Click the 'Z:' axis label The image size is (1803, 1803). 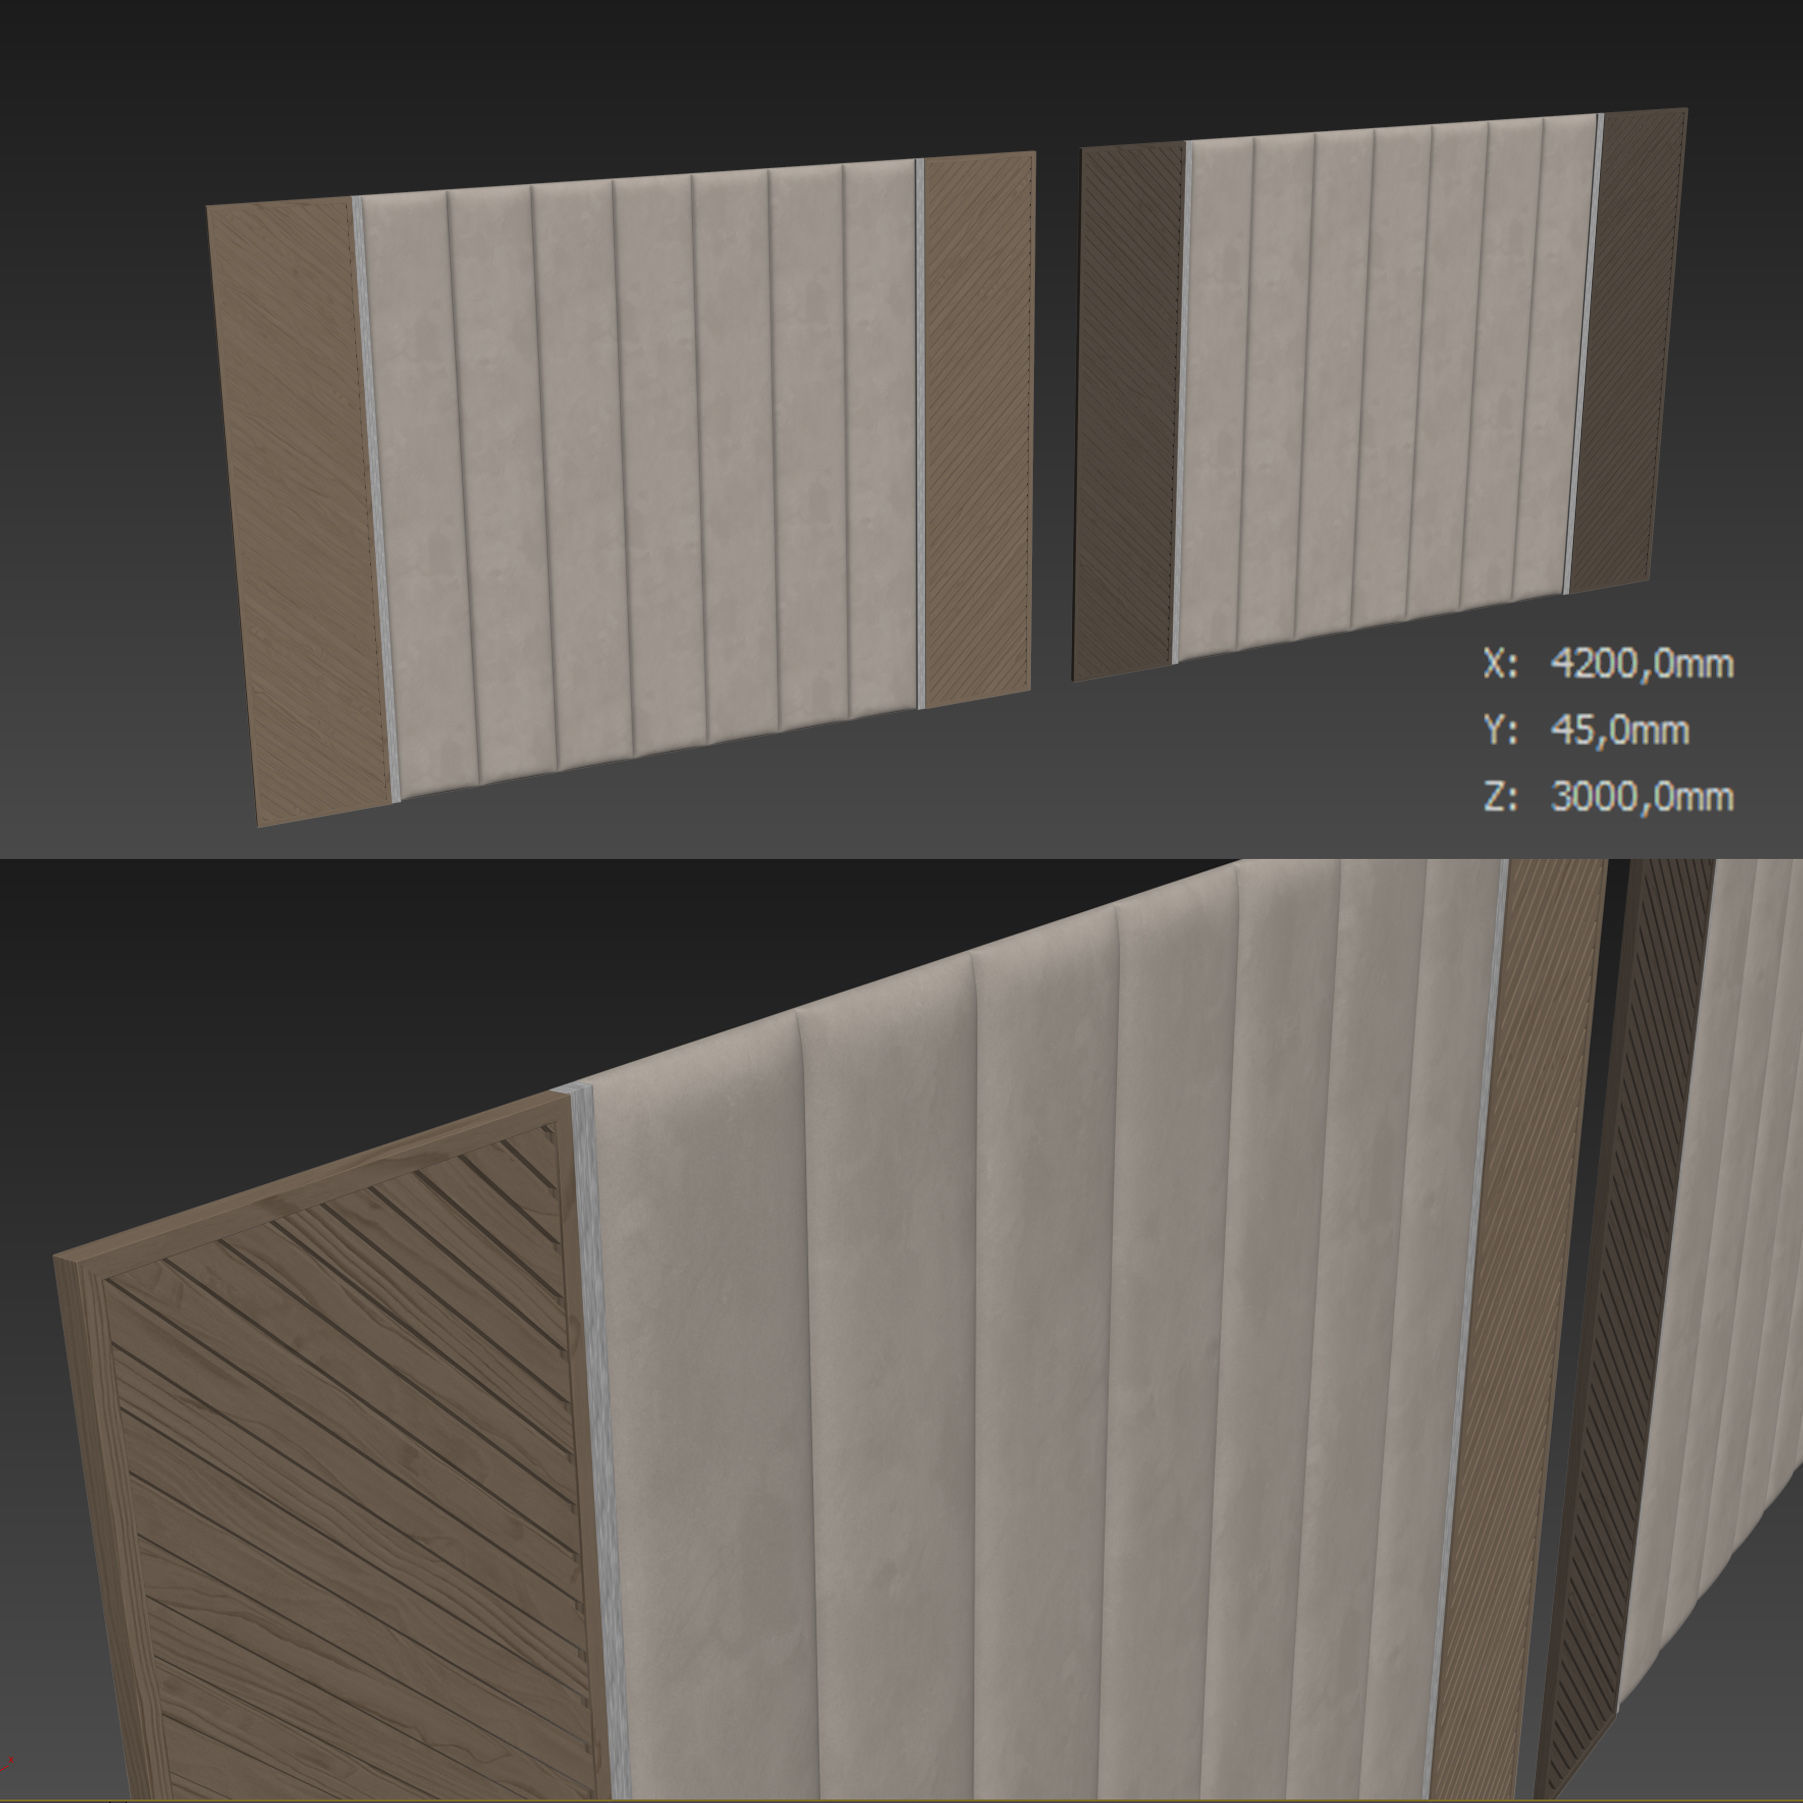click(1500, 797)
